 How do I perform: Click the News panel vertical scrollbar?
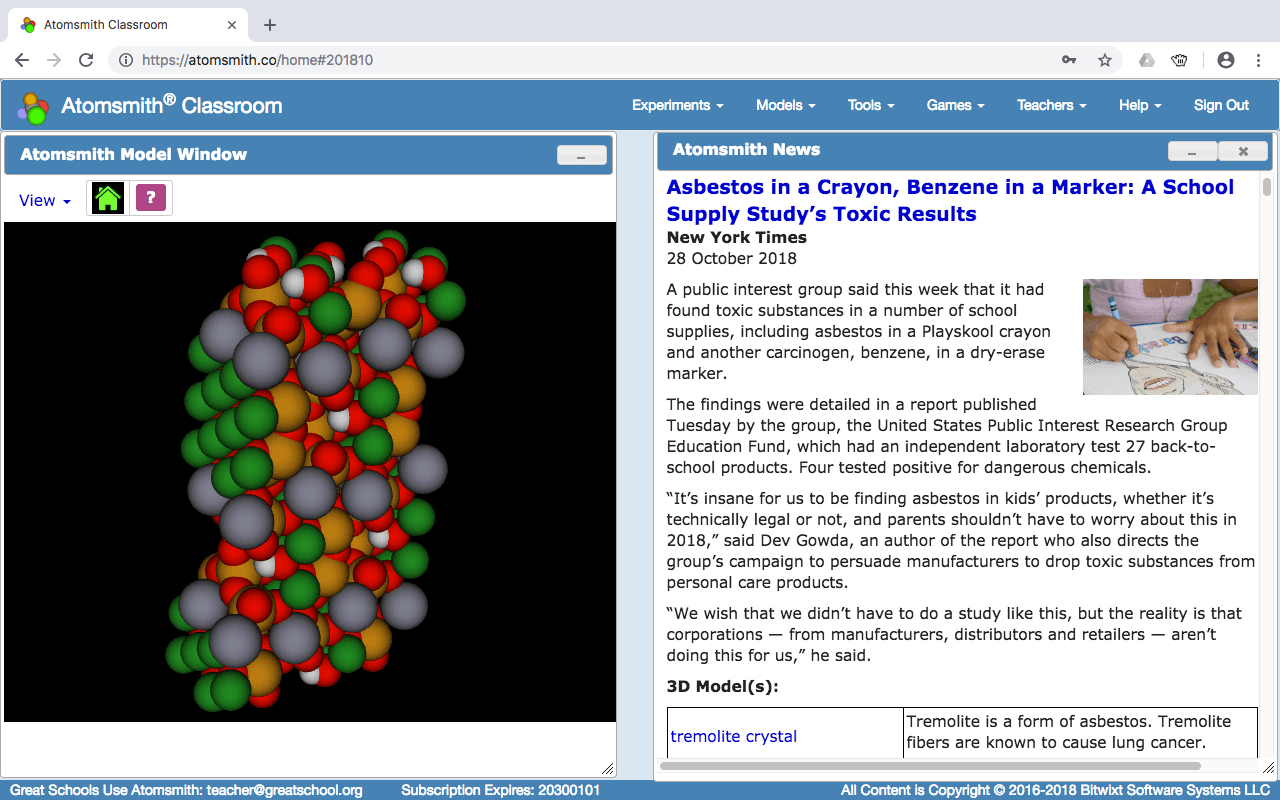pyautogui.click(x=1266, y=187)
